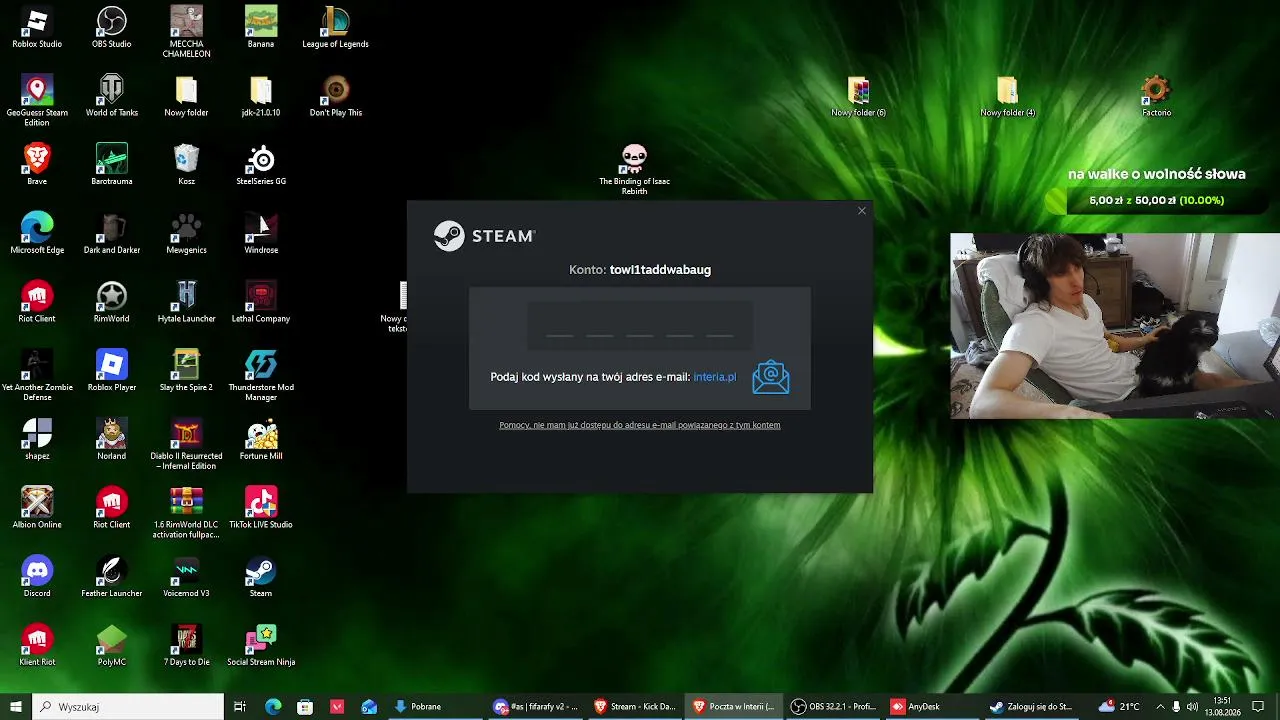The image size is (1280, 720).
Task: Switch to the Discord fifarafy v2 taskbar window
Action: tap(536, 707)
